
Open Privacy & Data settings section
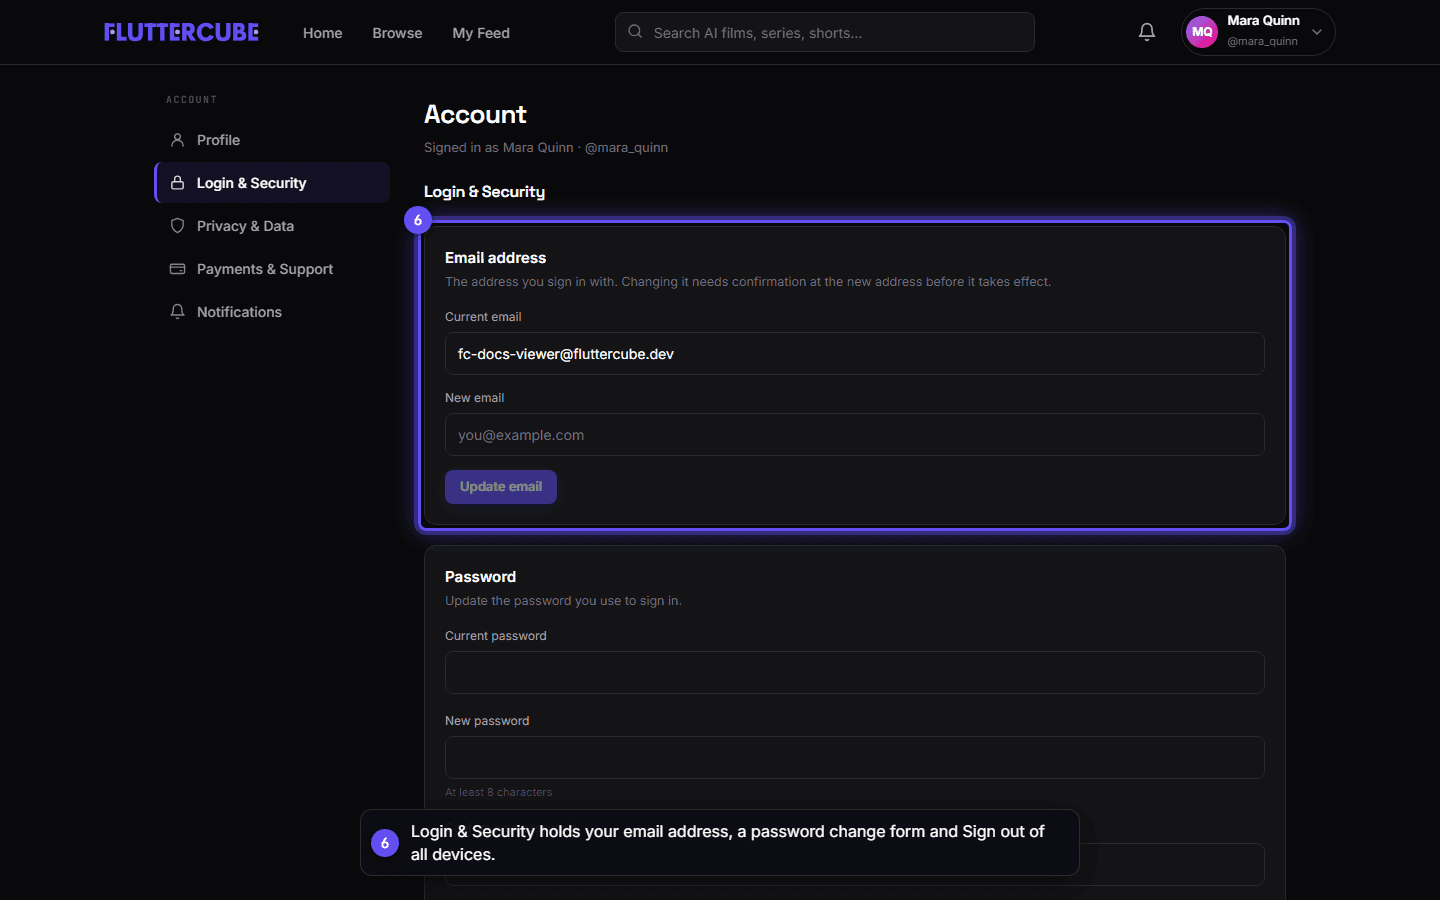(x=272, y=226)
